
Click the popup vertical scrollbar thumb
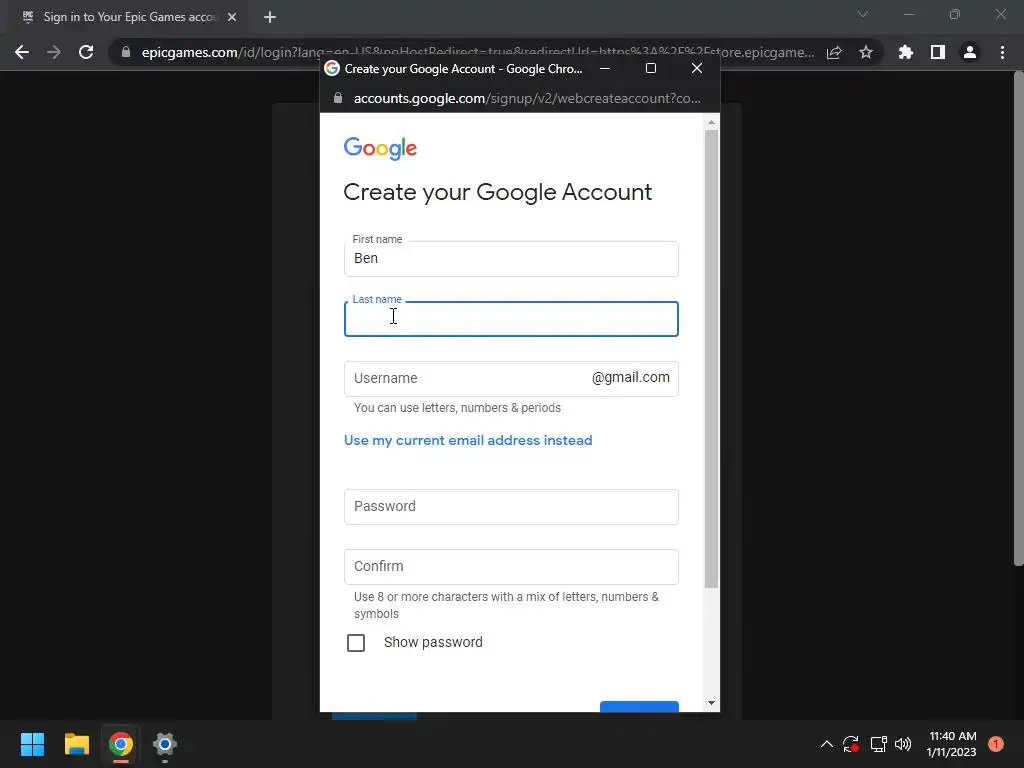[711, 359]
